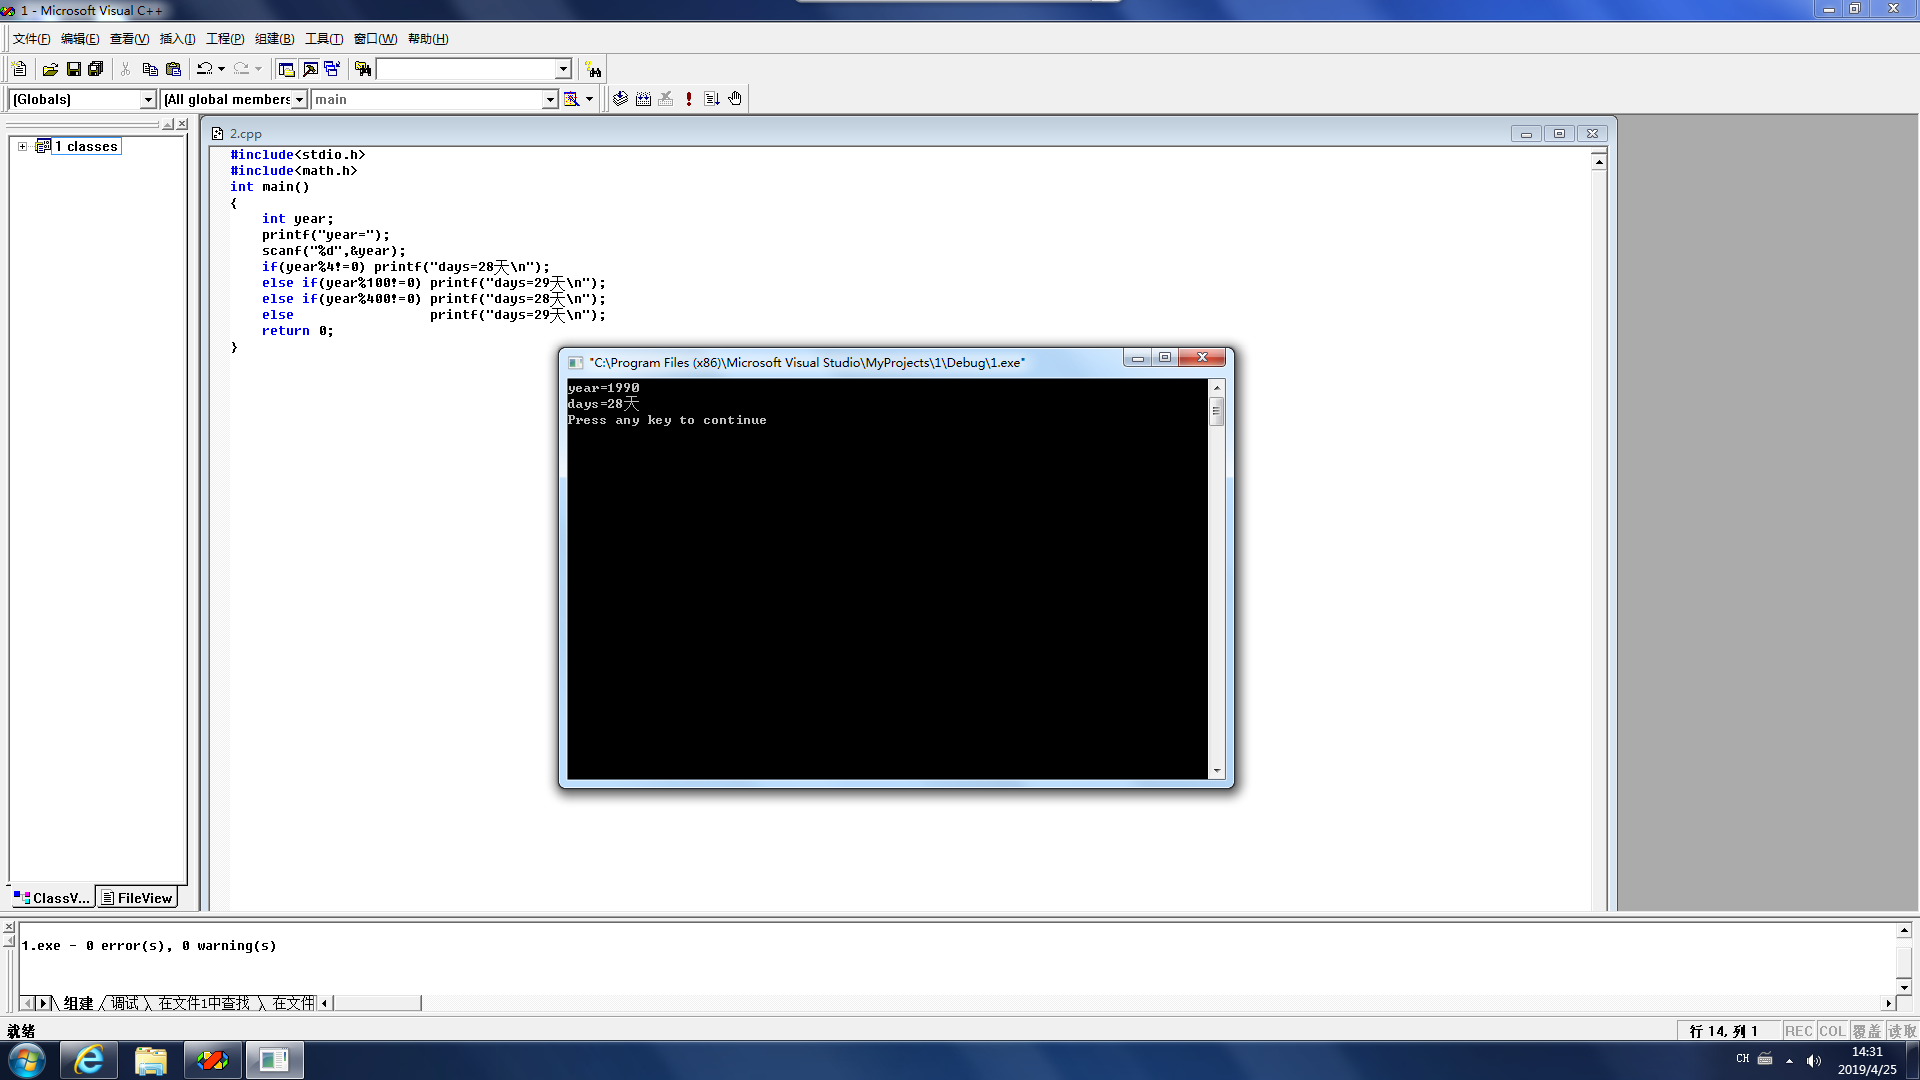This screenshot has height=1080, width=1920.
Task: Click the Find text input field
Action: [x=465, y=69]
